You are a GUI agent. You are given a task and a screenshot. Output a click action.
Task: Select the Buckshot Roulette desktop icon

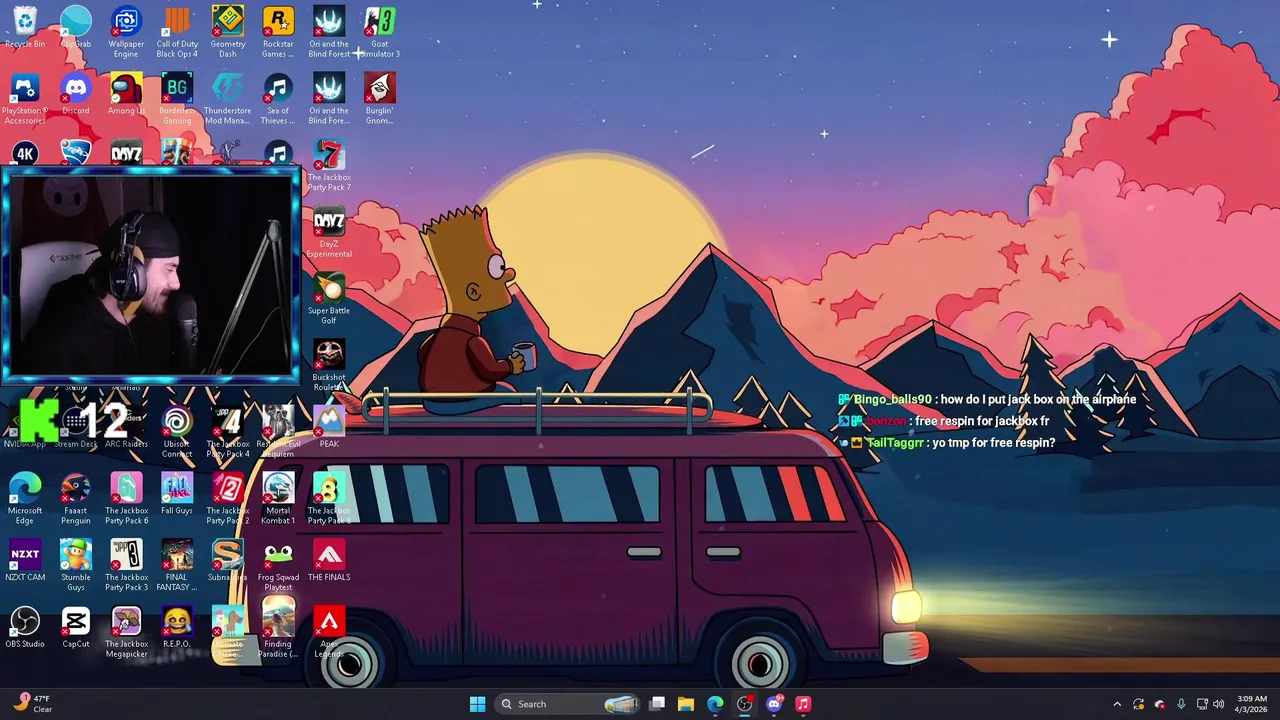tap(329, 366)
